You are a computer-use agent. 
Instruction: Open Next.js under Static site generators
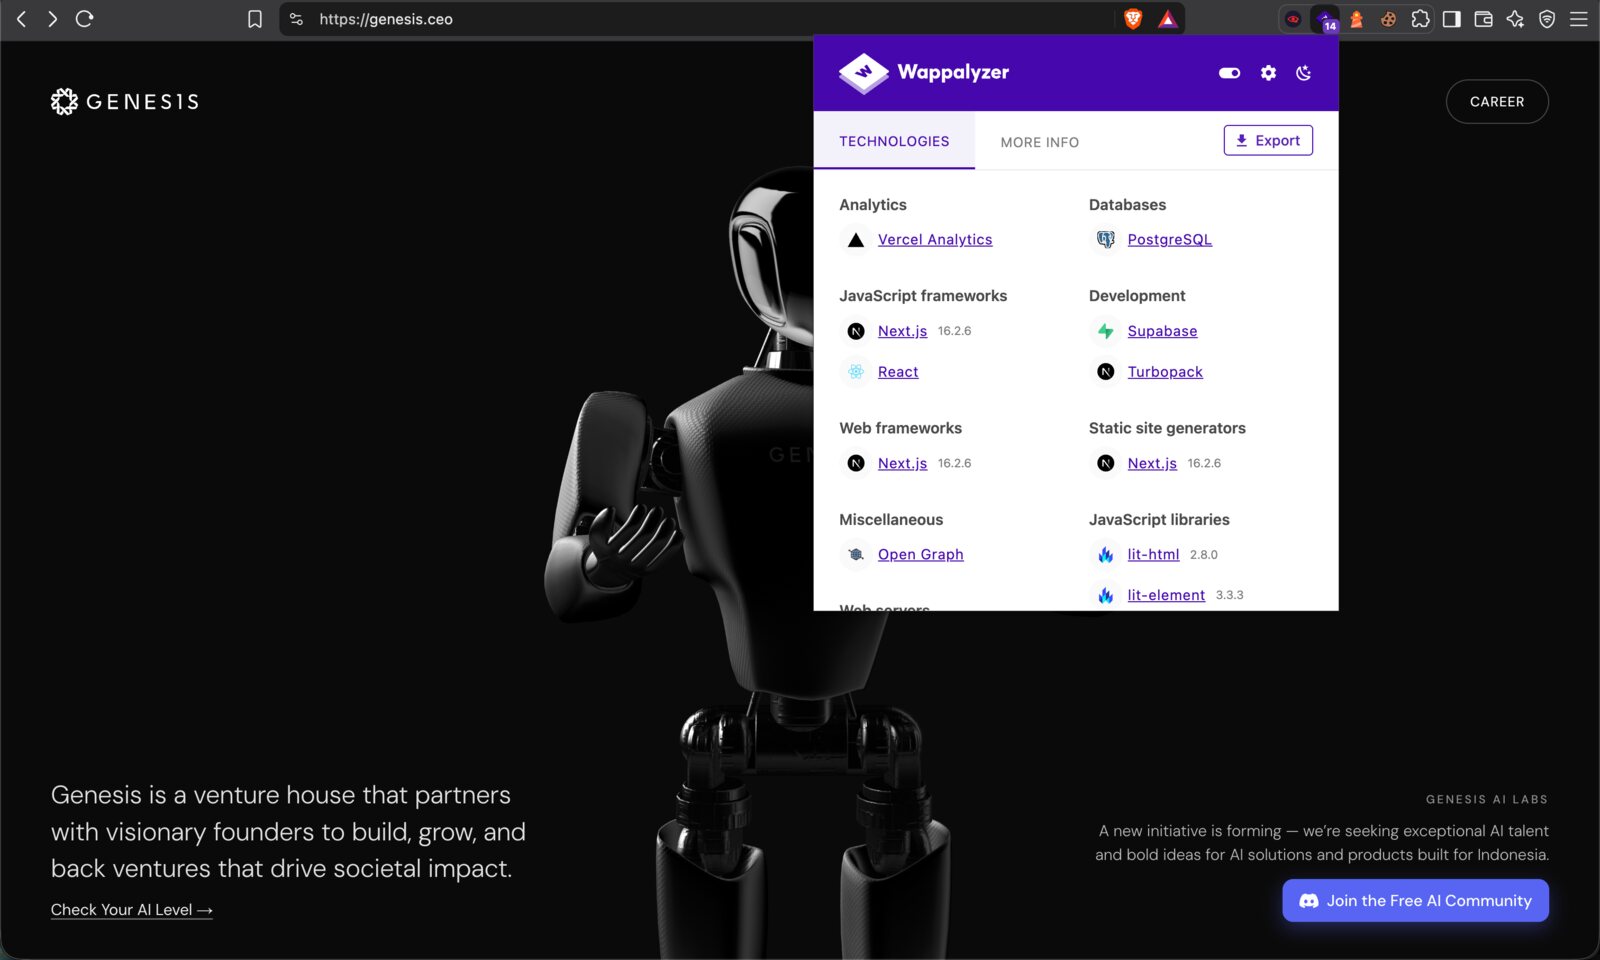coord(1152,463)
